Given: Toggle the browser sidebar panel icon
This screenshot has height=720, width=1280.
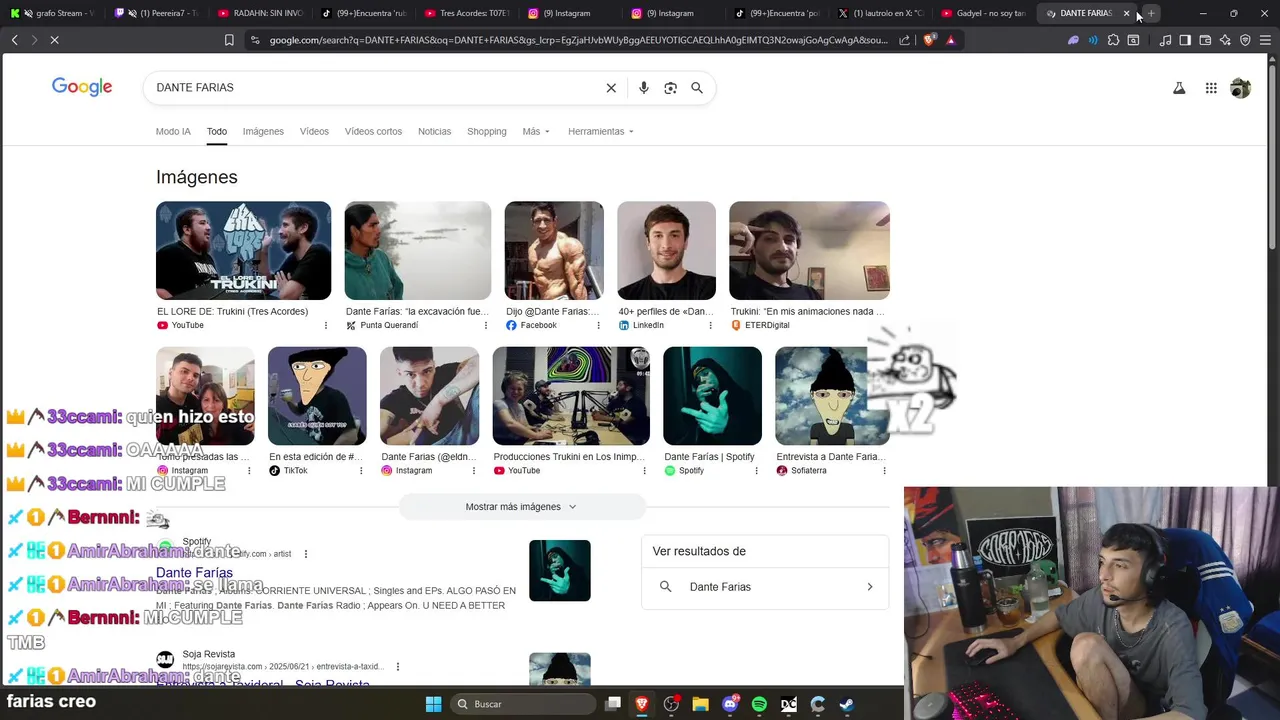Looking at the screenshot, I should 1185,40.
